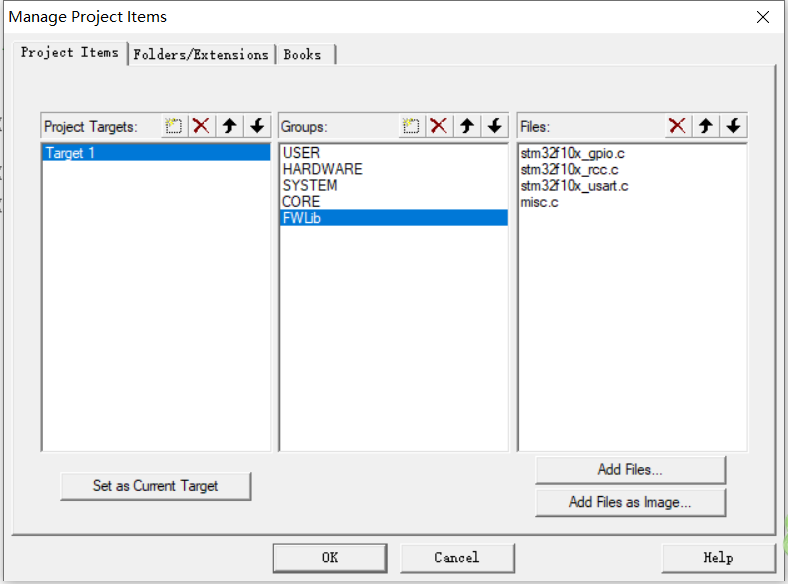Open the Folders/Extensions tab
This screenshot has height=584, width=788.
(x=201, y=54)
